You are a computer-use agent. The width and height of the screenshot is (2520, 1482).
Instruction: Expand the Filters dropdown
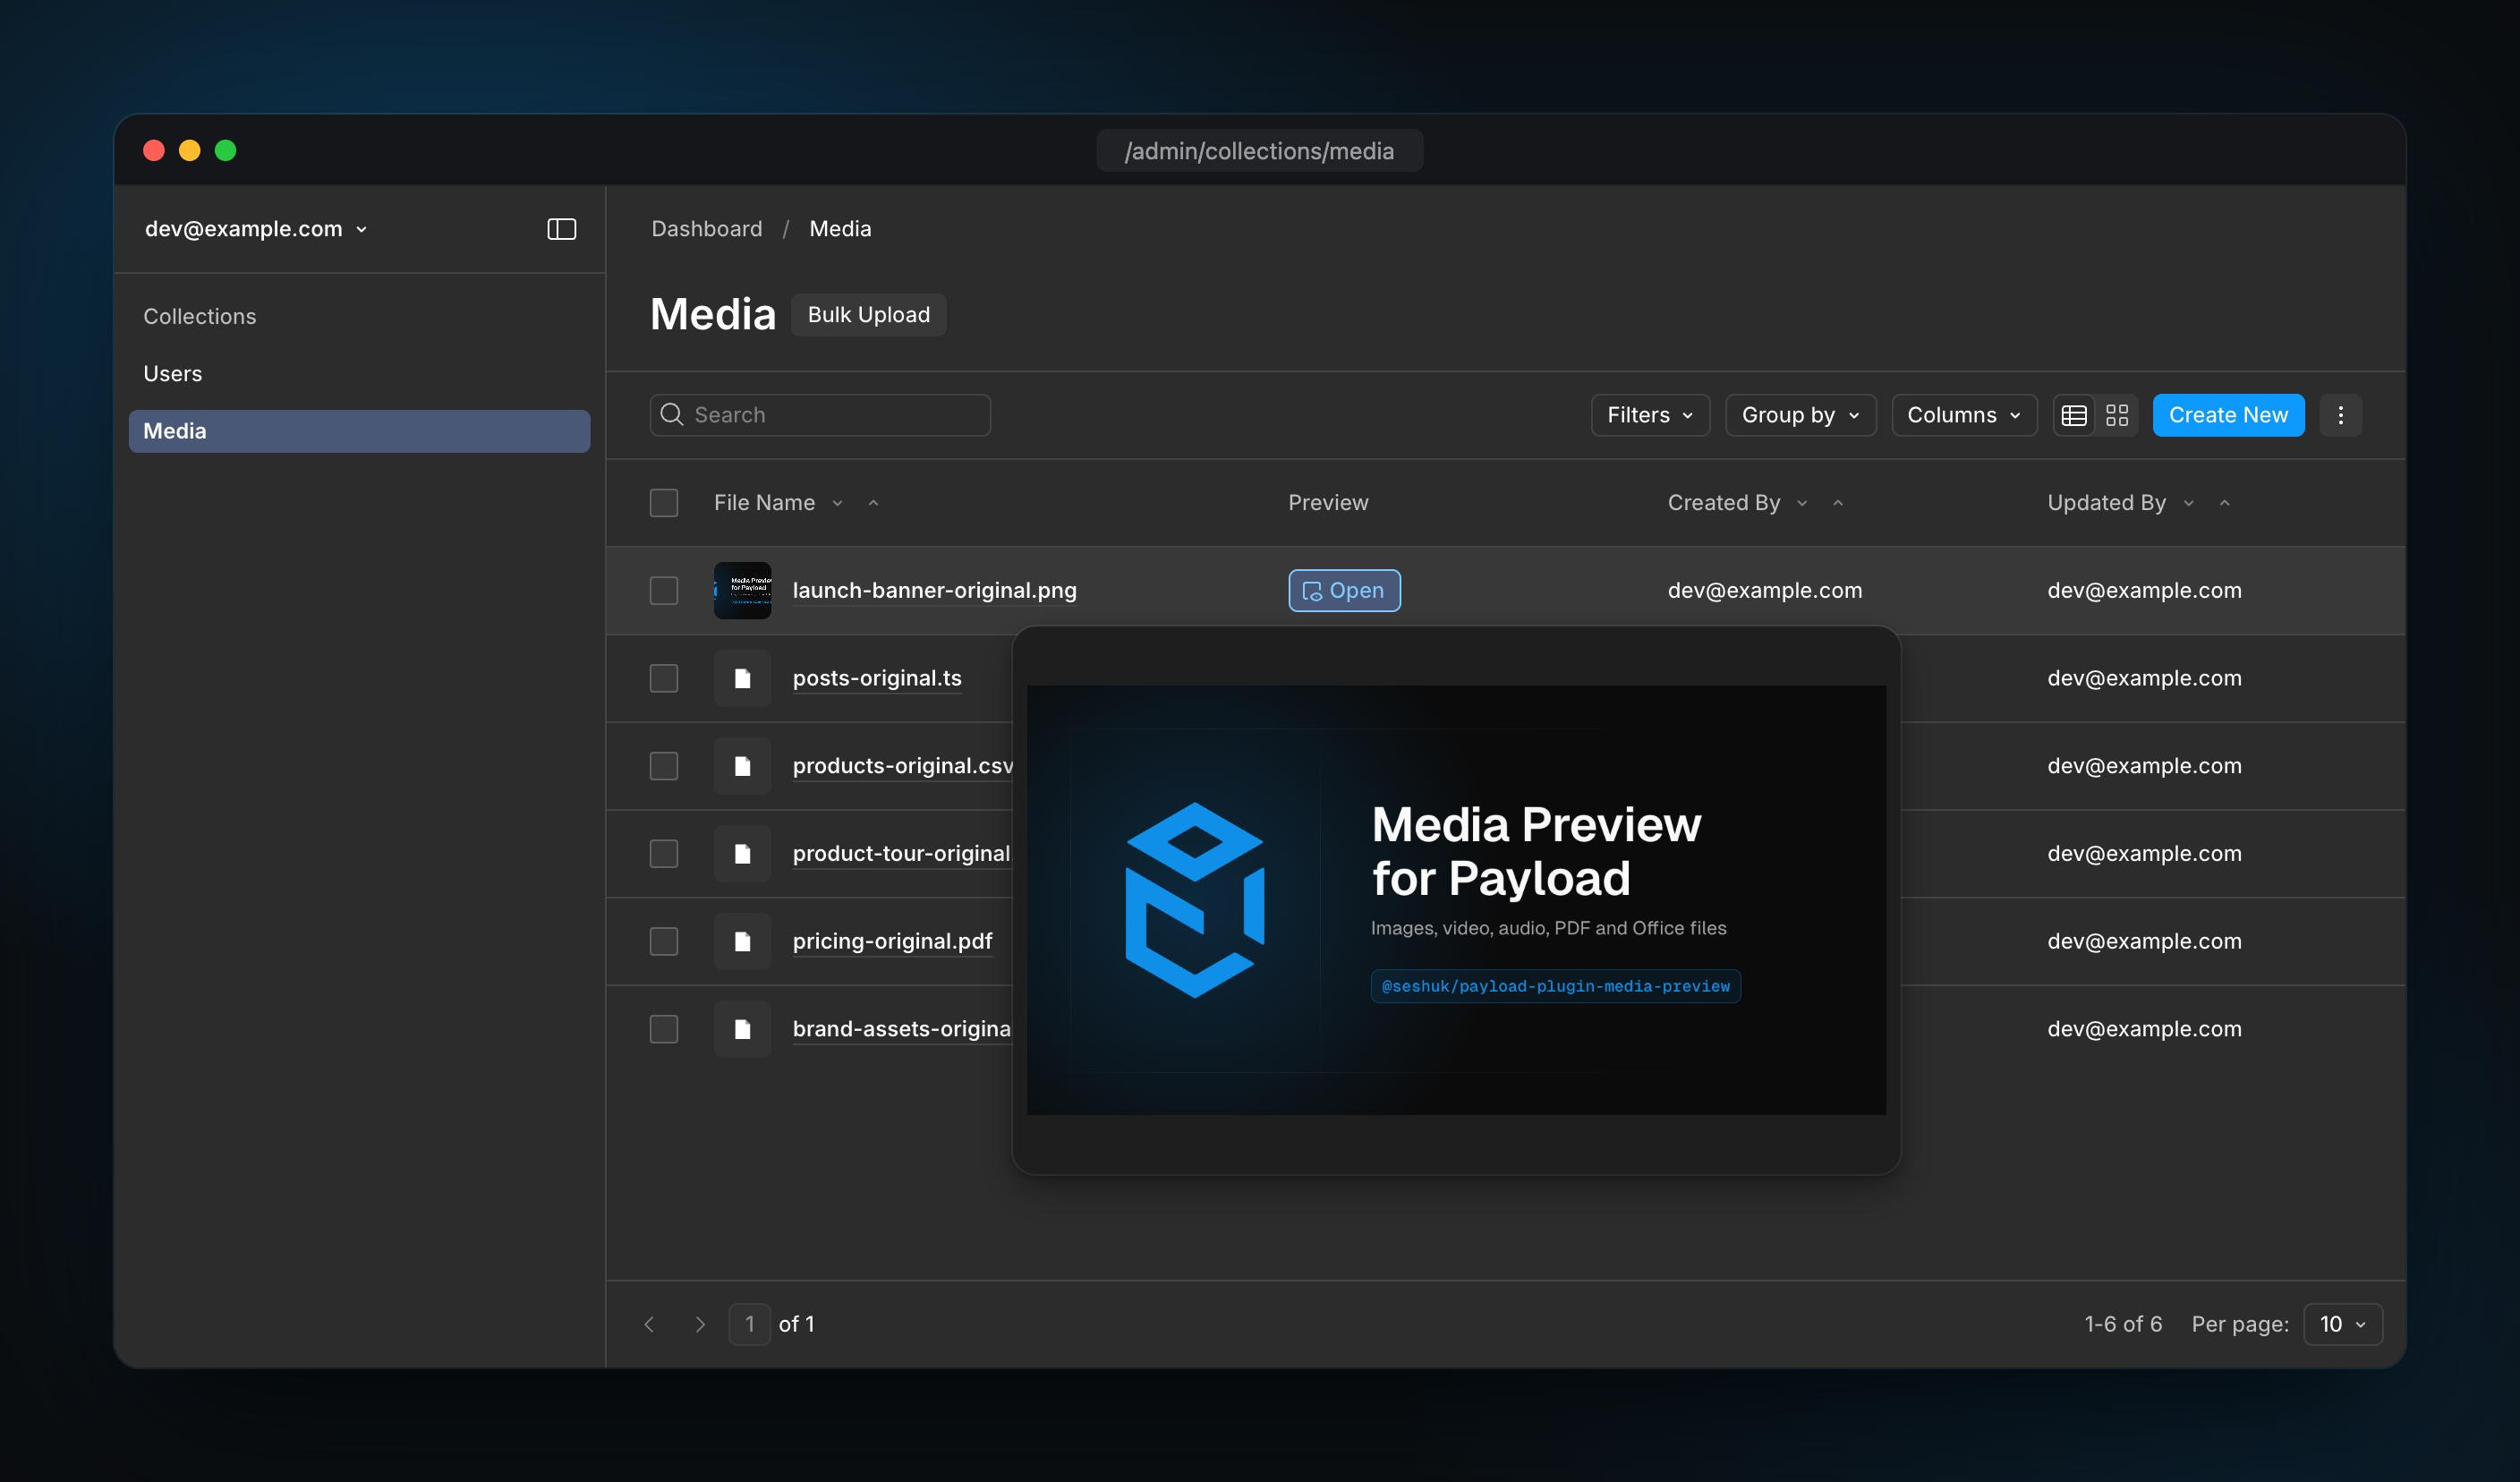pyautogui.click(x=1650, y=415)
